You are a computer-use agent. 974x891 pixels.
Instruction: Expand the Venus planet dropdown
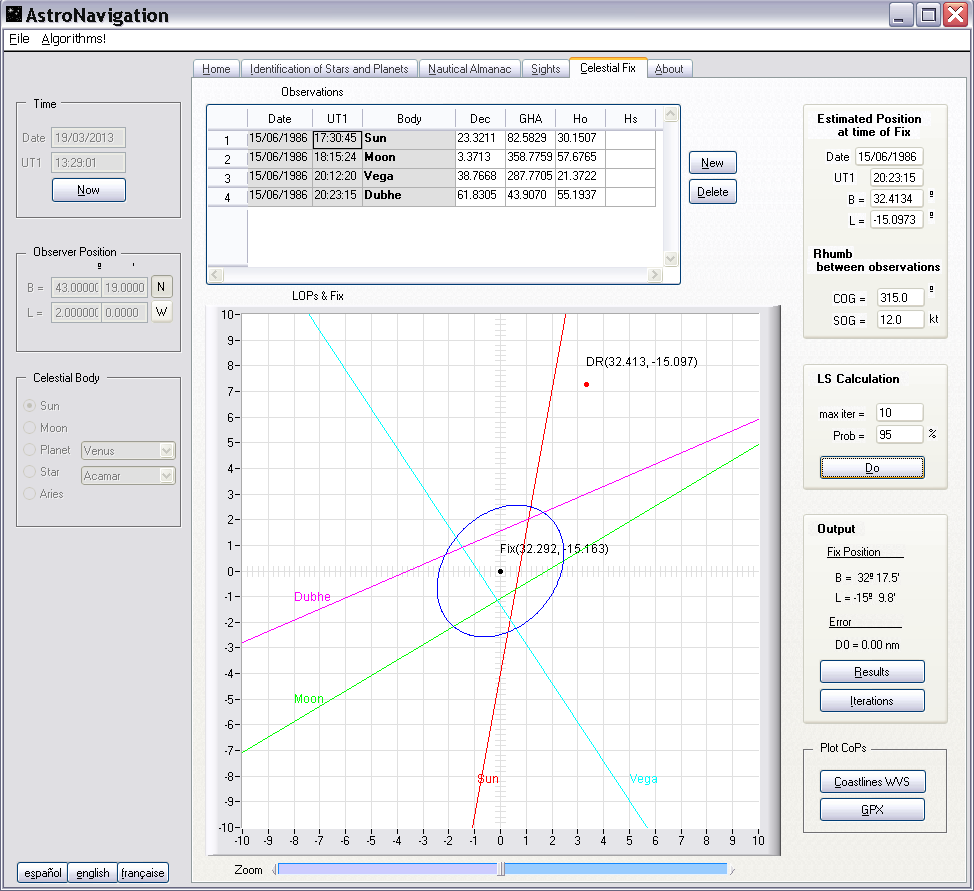click(167, 451)
